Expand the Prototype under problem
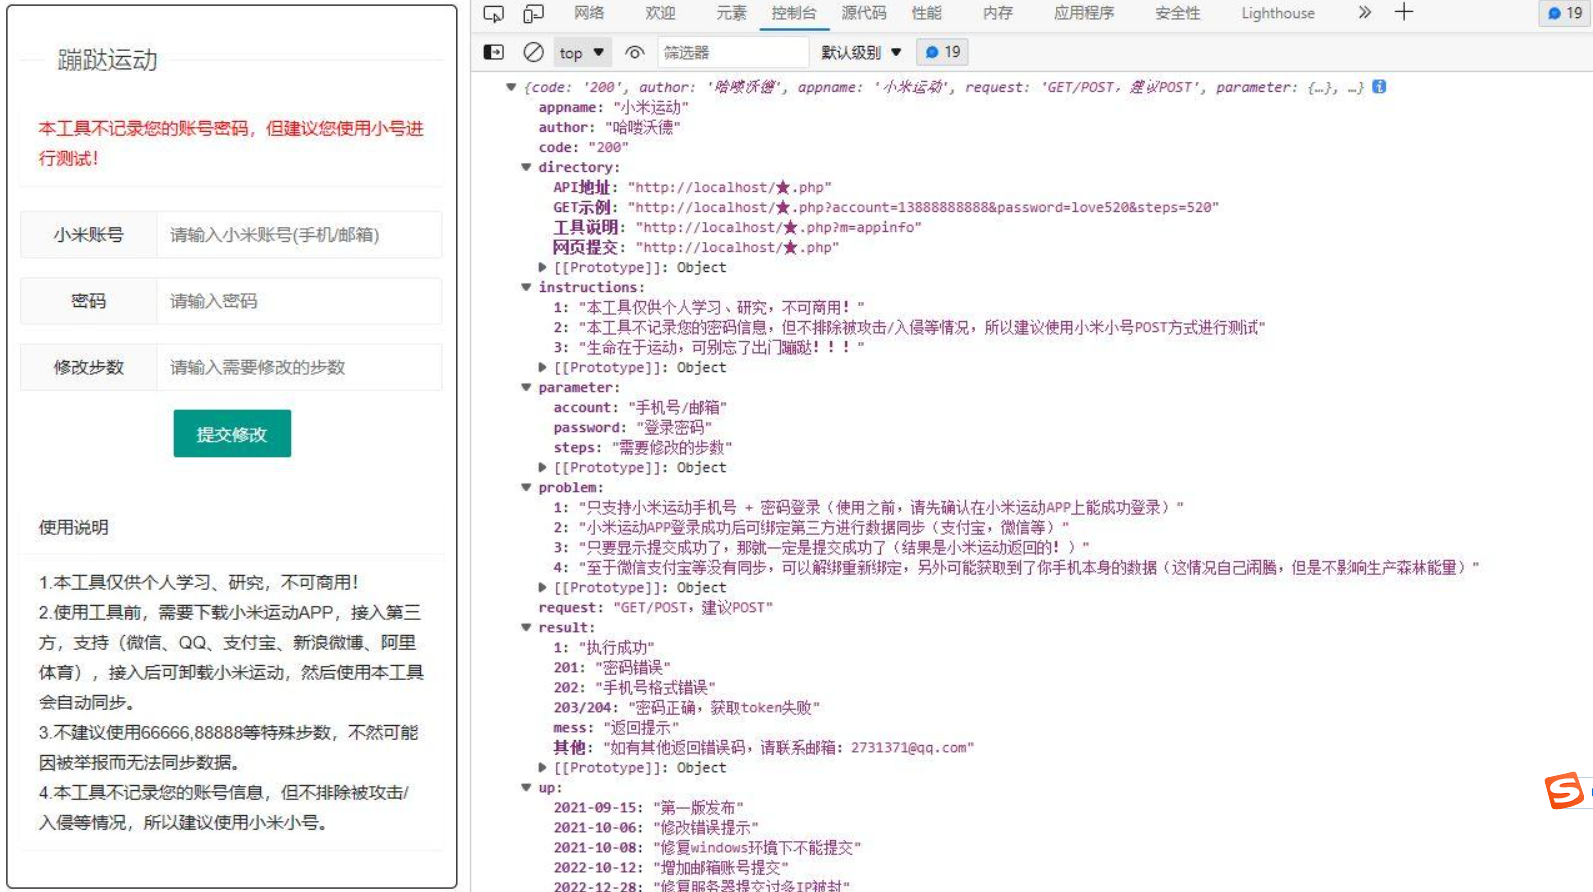 (542, 587)
